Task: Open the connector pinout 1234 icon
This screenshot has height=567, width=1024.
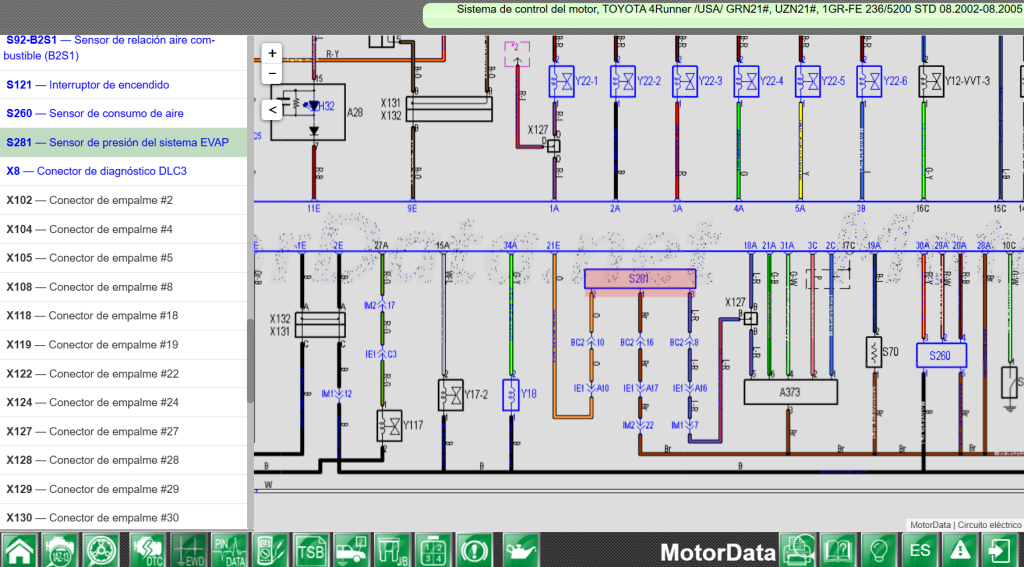Action: tap(433, 550)
